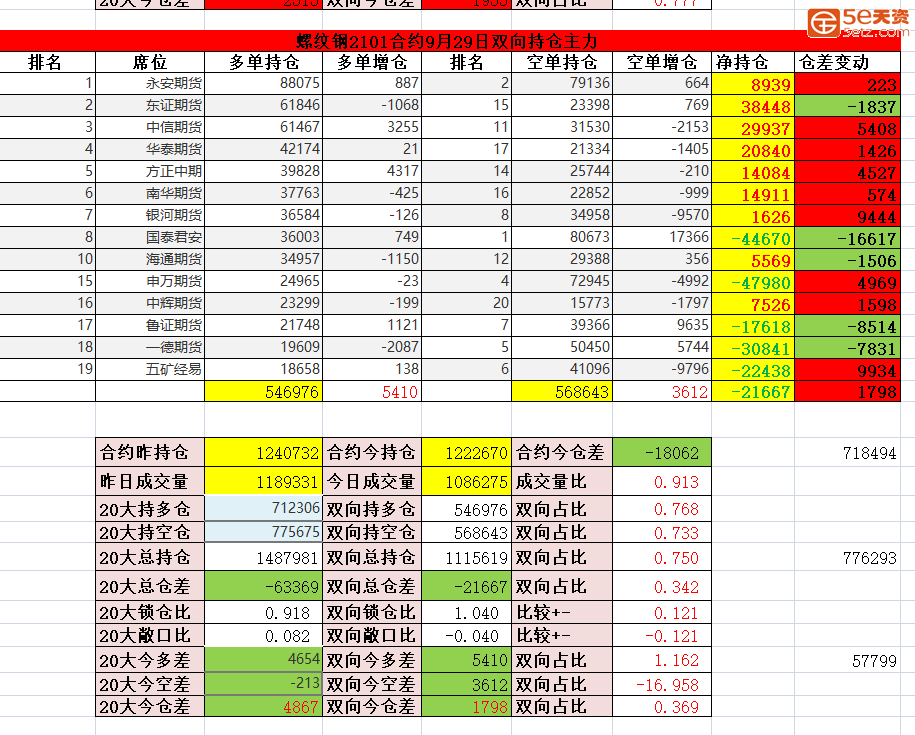Click the 五矿经易 seat cell
The image size is (915, 735).
click(150, 369)
